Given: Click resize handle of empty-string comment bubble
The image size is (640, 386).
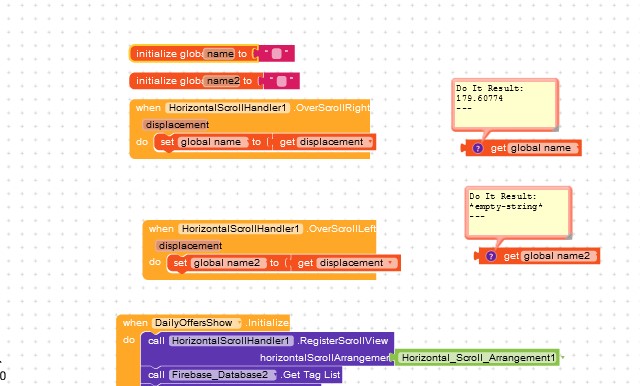Looking at the screenshot, I should (569, 236).
